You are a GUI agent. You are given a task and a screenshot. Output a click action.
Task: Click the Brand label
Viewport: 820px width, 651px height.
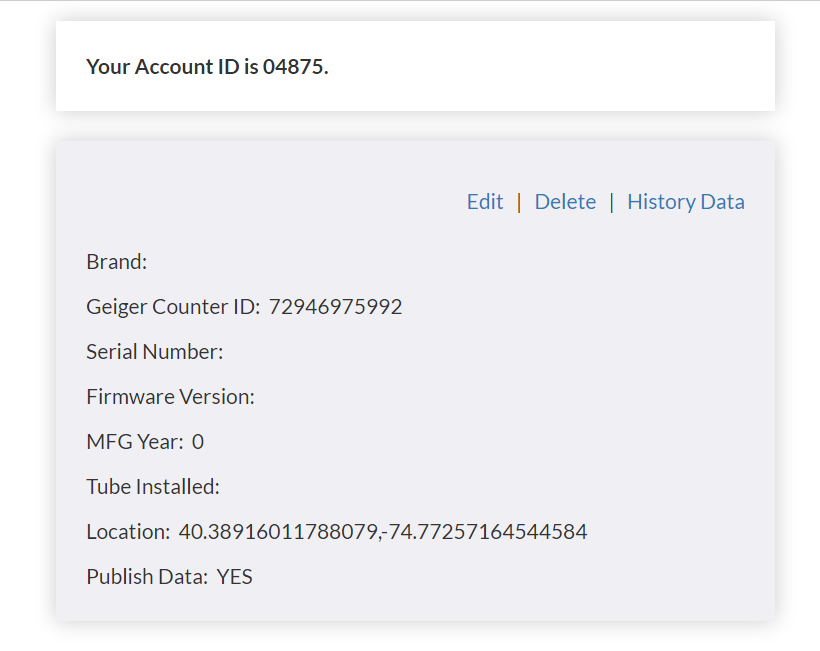point(117,262)
